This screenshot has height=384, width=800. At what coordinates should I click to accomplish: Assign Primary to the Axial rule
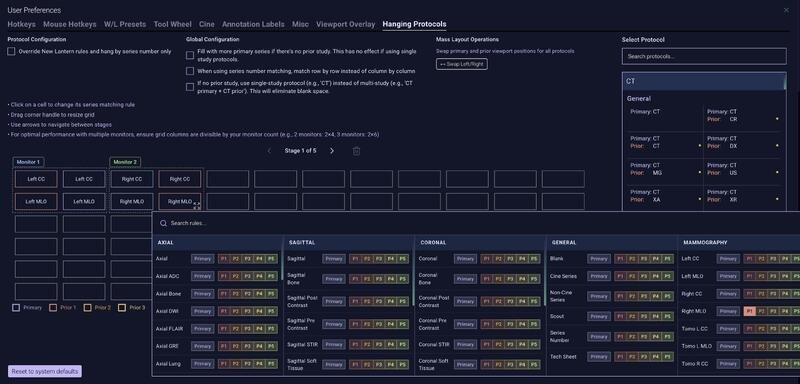tap(203, 259)
